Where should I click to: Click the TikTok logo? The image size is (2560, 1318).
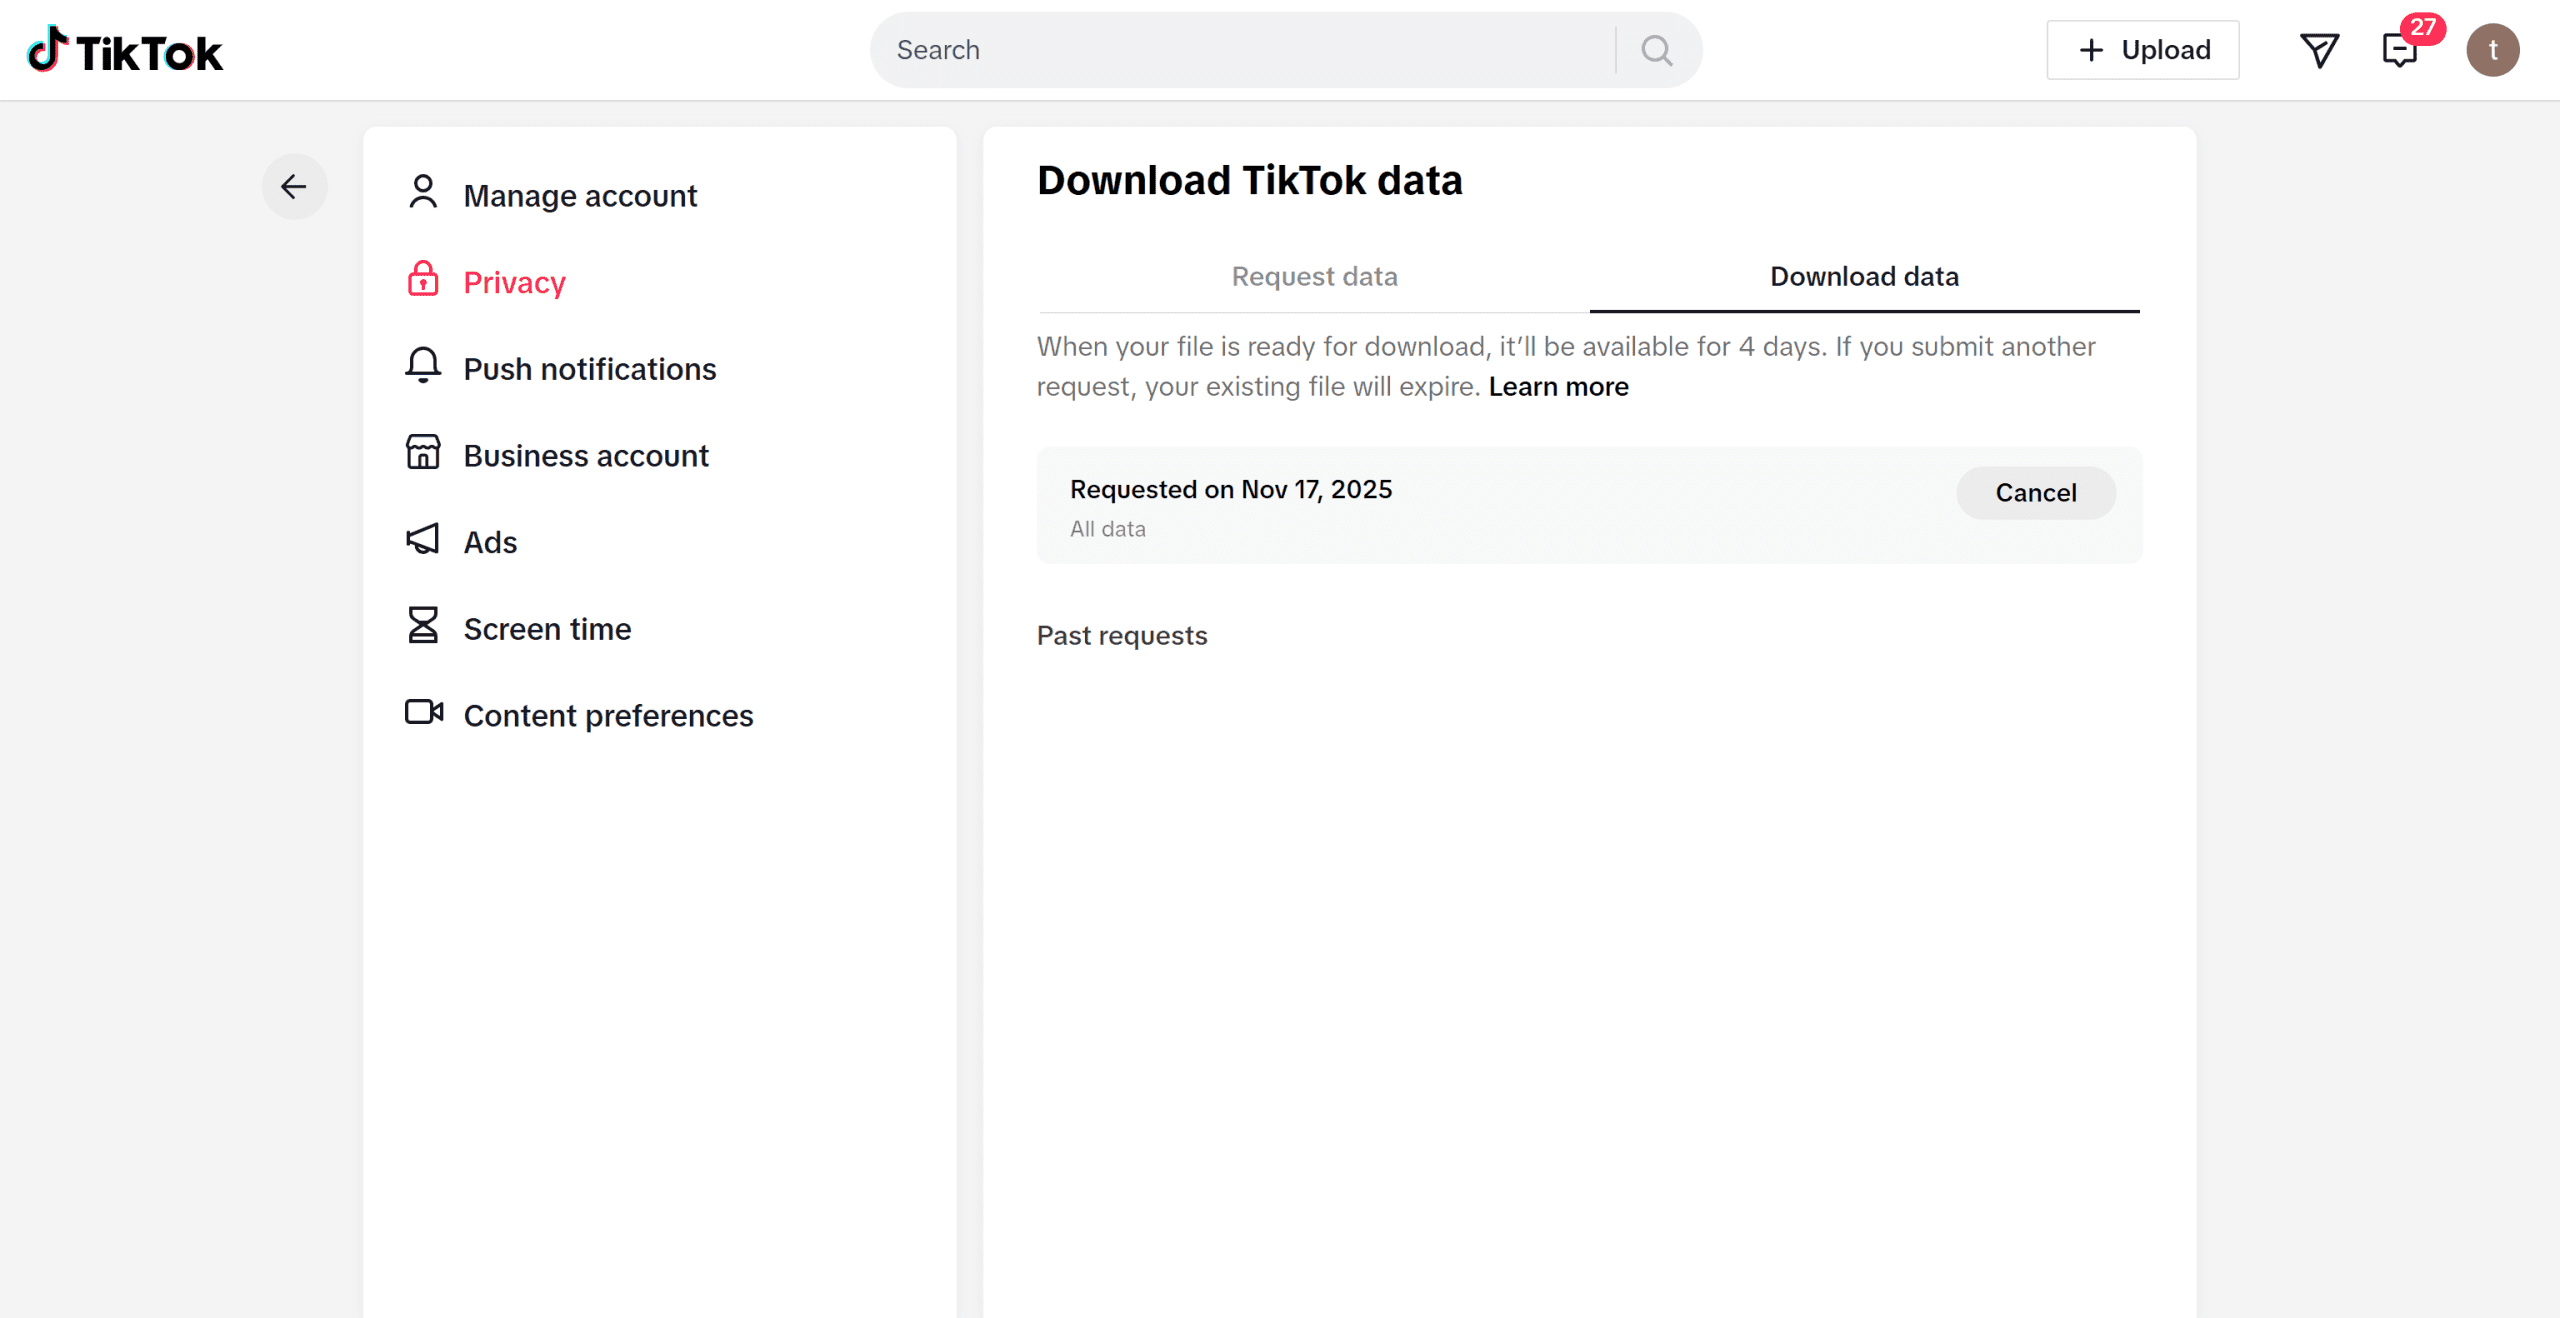[124, 51]
